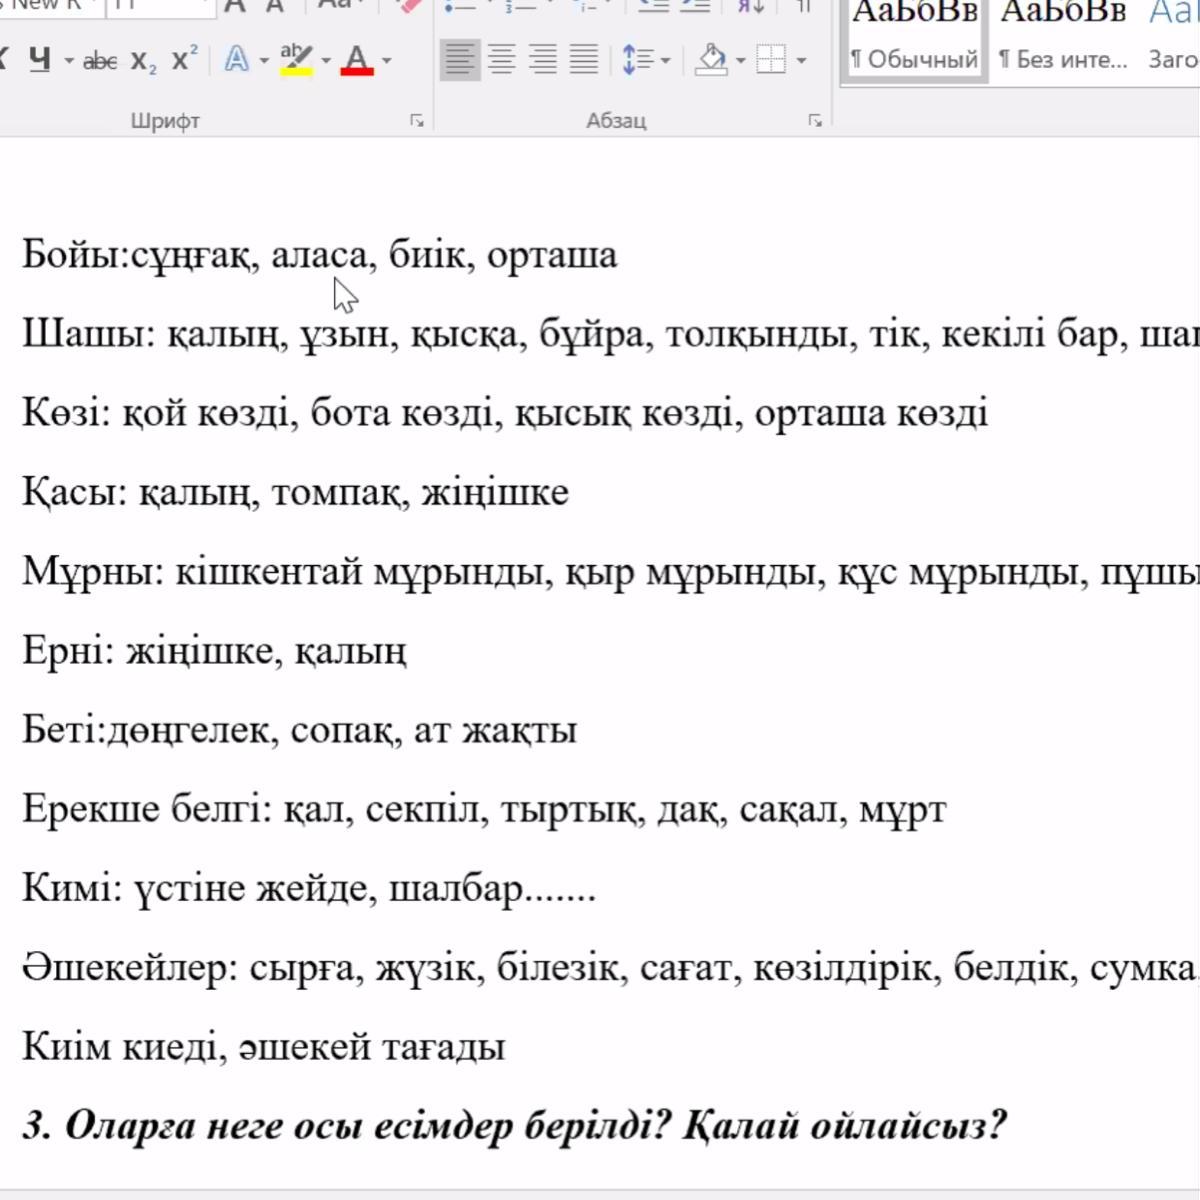The image size is (1200, 1200).
Task: Click the word Ерні:
Action: [x=68, y=651]
